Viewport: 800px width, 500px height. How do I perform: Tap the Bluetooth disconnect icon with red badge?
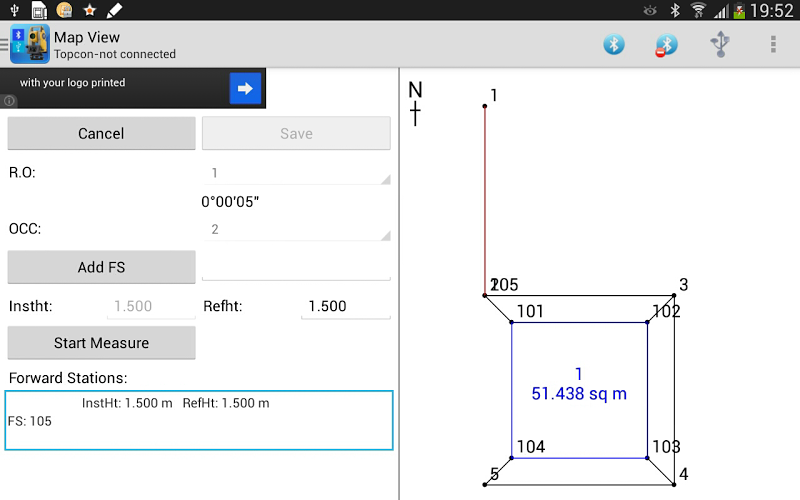click(666, 45)
